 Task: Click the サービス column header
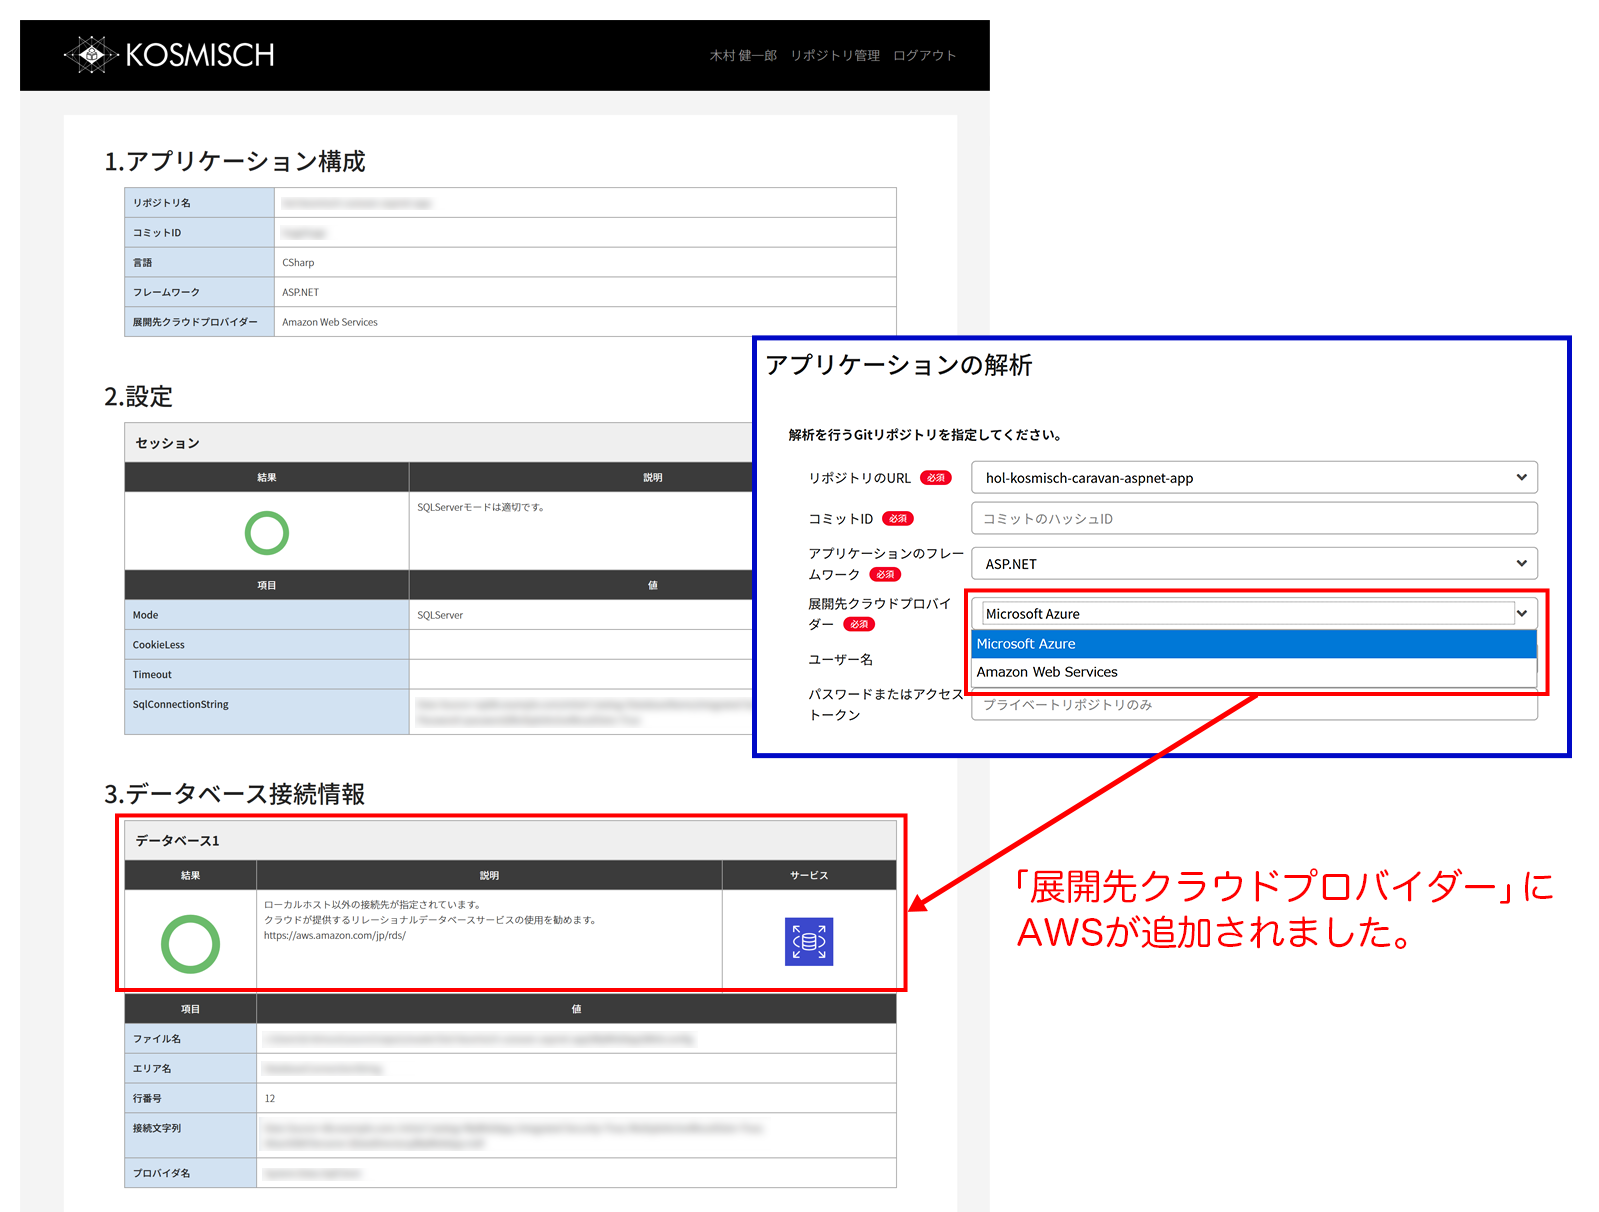(x=809, y=875)
